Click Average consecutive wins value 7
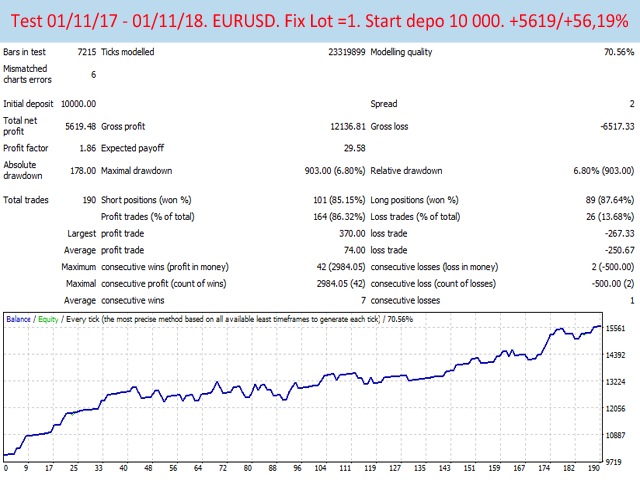The width and height of the screenshot is (640, 480). 363,301
